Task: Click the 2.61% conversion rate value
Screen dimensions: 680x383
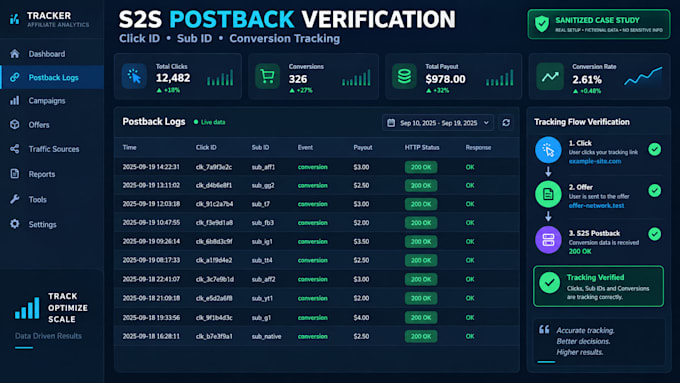Action: click(x=587, y=80)
